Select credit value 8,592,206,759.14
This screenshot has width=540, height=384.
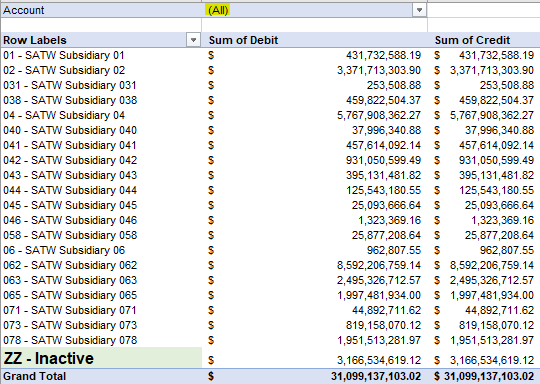pyautogui.click(x=492, y=265)
